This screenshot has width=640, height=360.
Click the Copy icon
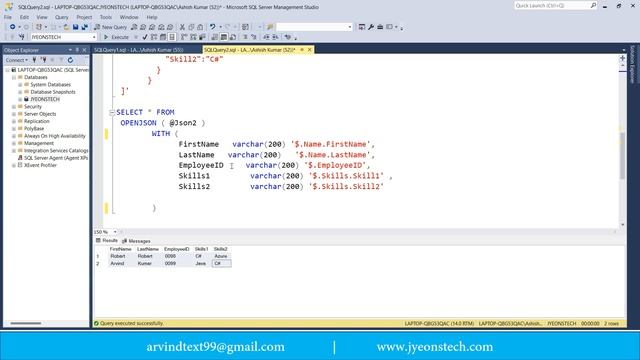click(191, 27)
